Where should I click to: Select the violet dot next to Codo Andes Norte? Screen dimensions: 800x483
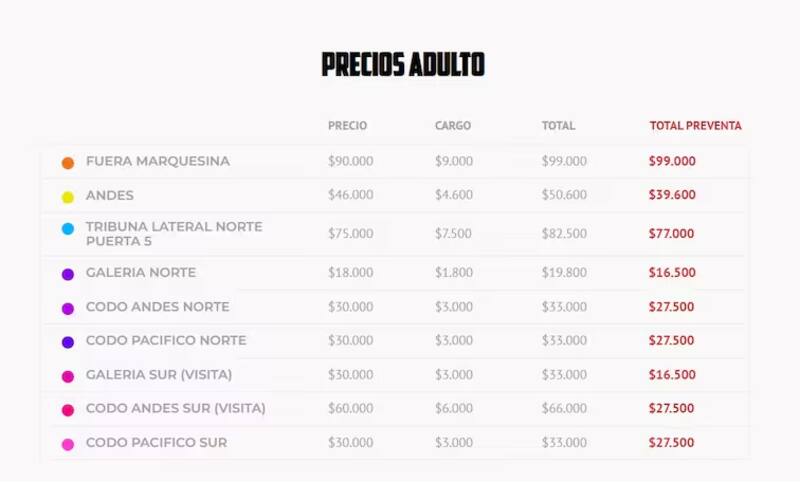point(68,308)
